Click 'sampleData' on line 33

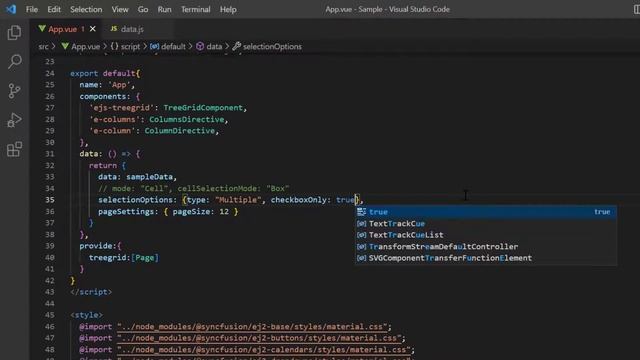tap(149, 177)
